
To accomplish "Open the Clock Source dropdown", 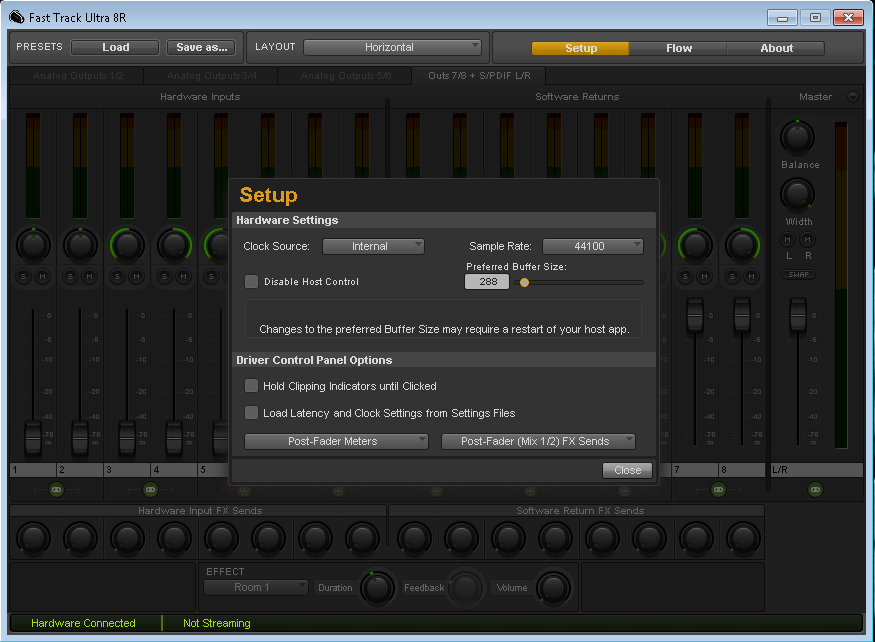I will click(373, 246).
